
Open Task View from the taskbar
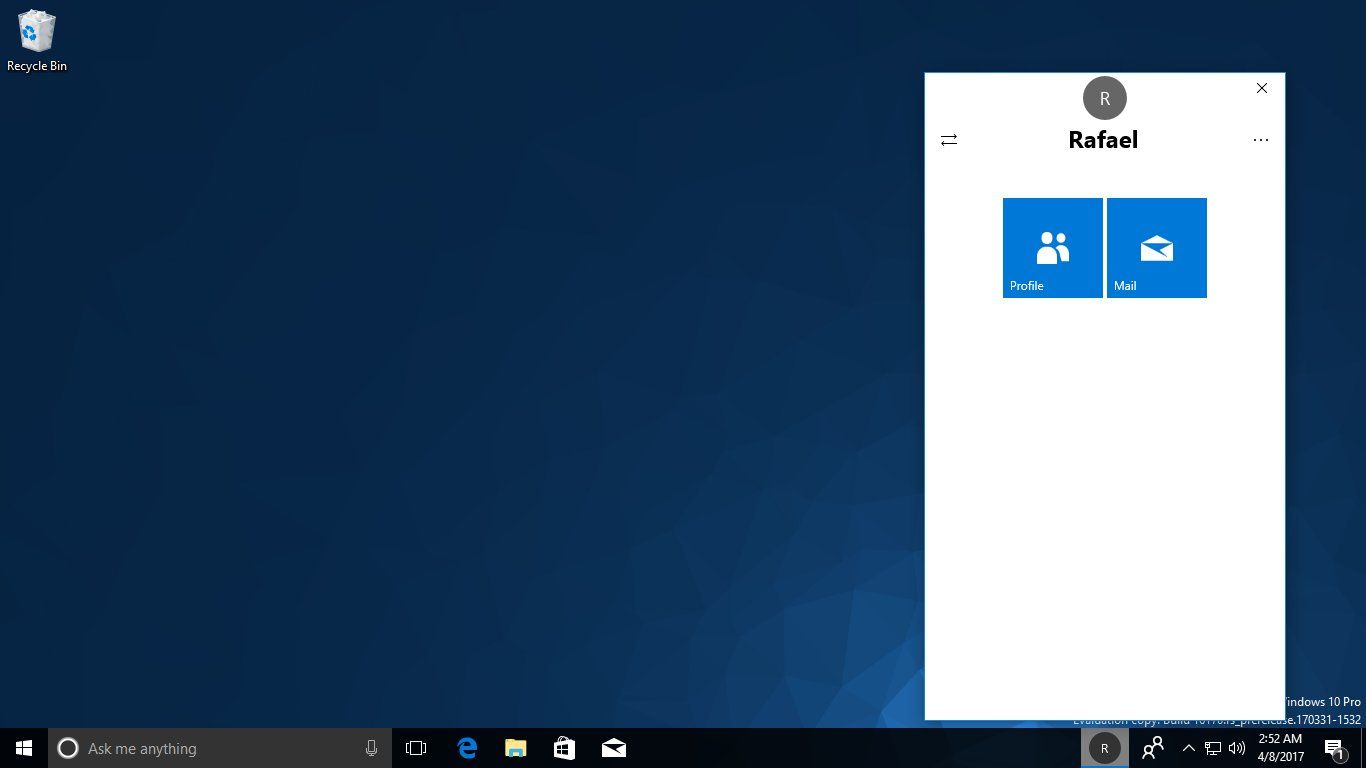(x=416, y=748)
